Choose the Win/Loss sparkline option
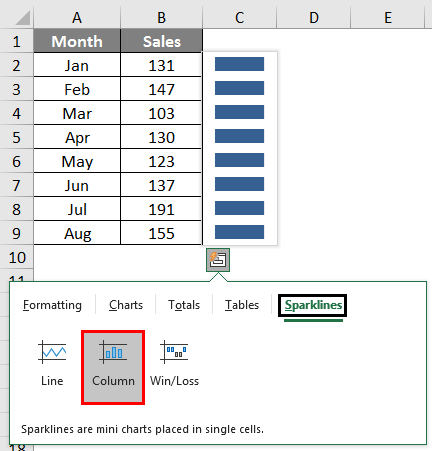Viewport: 432px width, 451px height. (174, 366)
